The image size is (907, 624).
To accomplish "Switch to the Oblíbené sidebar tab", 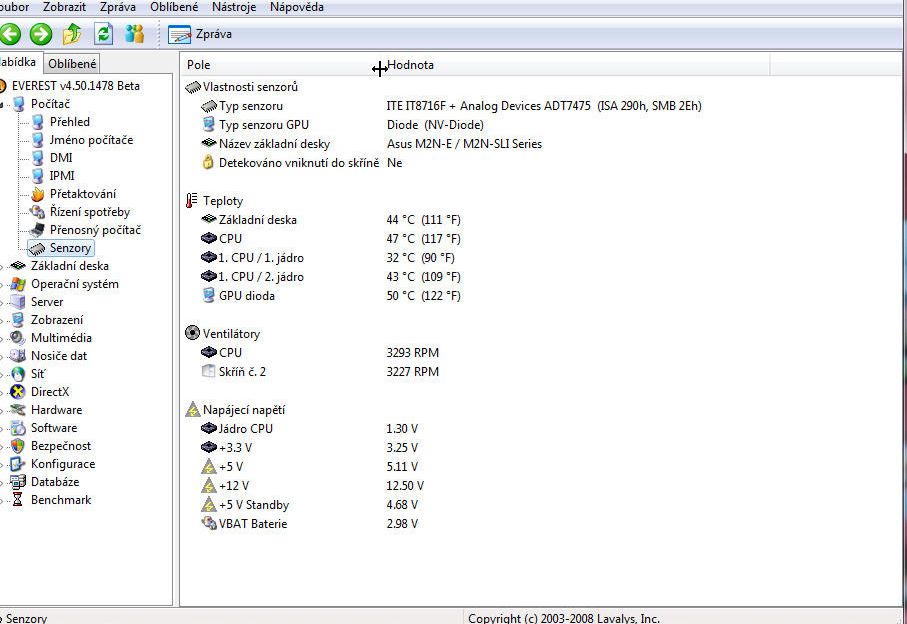I will tap(72, 64).
